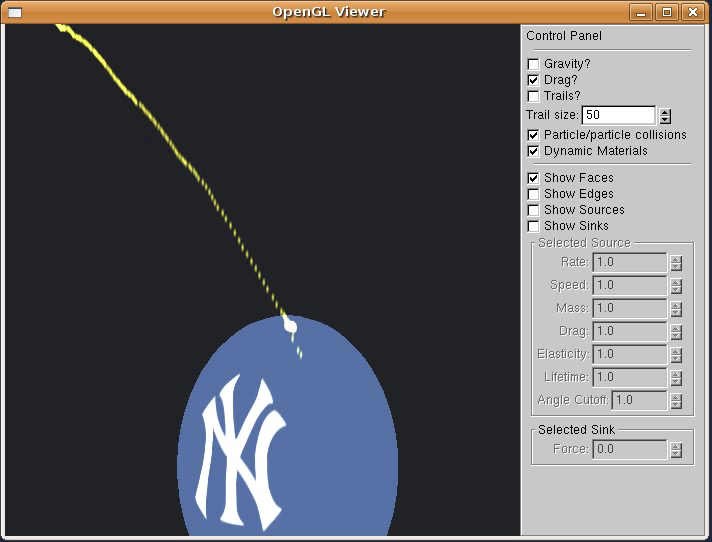Toggle Dynamic Materials checkbox
This screenshot has height=542, width=712.
tap(534, 151)
